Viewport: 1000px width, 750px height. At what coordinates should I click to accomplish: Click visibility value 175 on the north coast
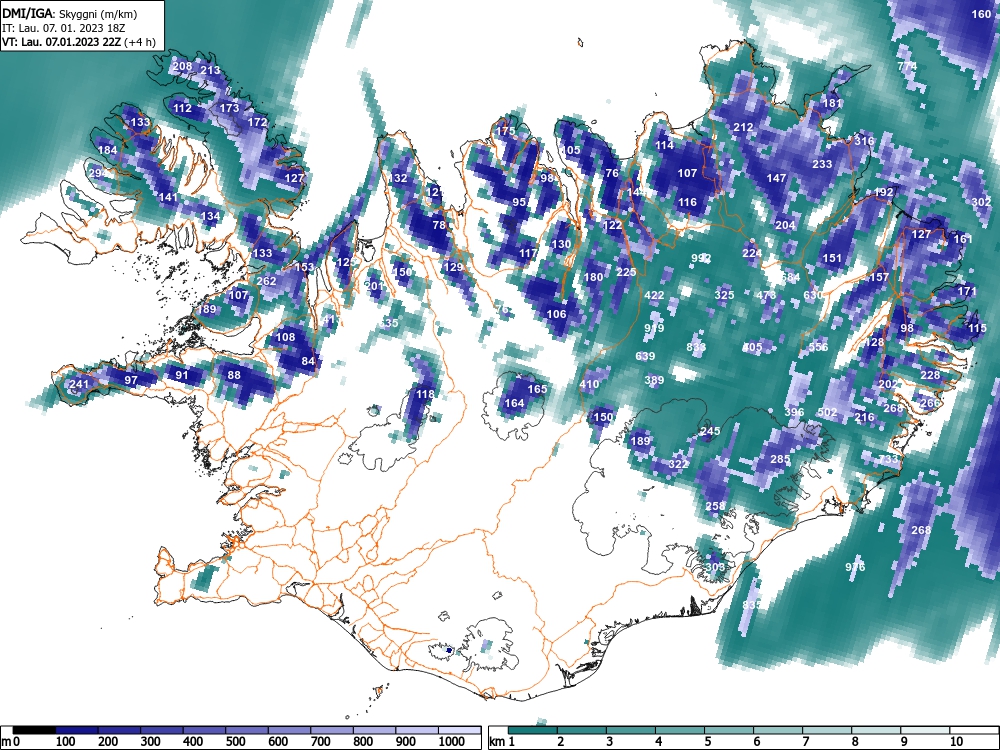pyautogui.click(x=506, y=131)
